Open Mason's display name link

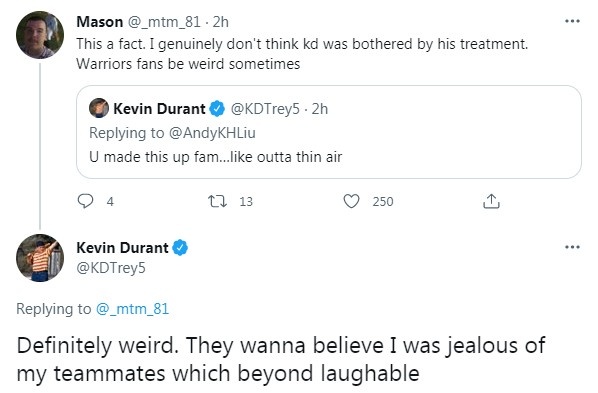pos(100,22)
